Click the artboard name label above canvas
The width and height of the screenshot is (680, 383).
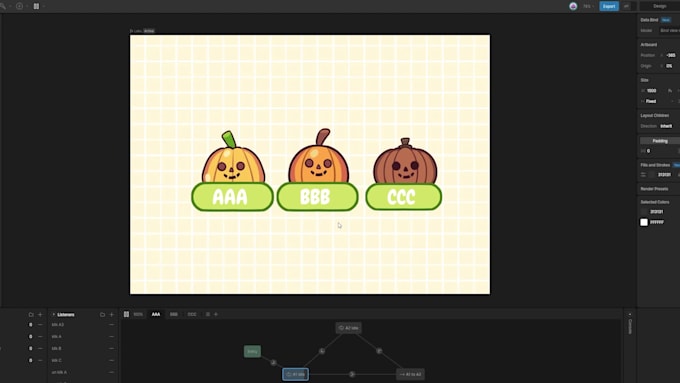pyautogui.click(x=142, y=31)
